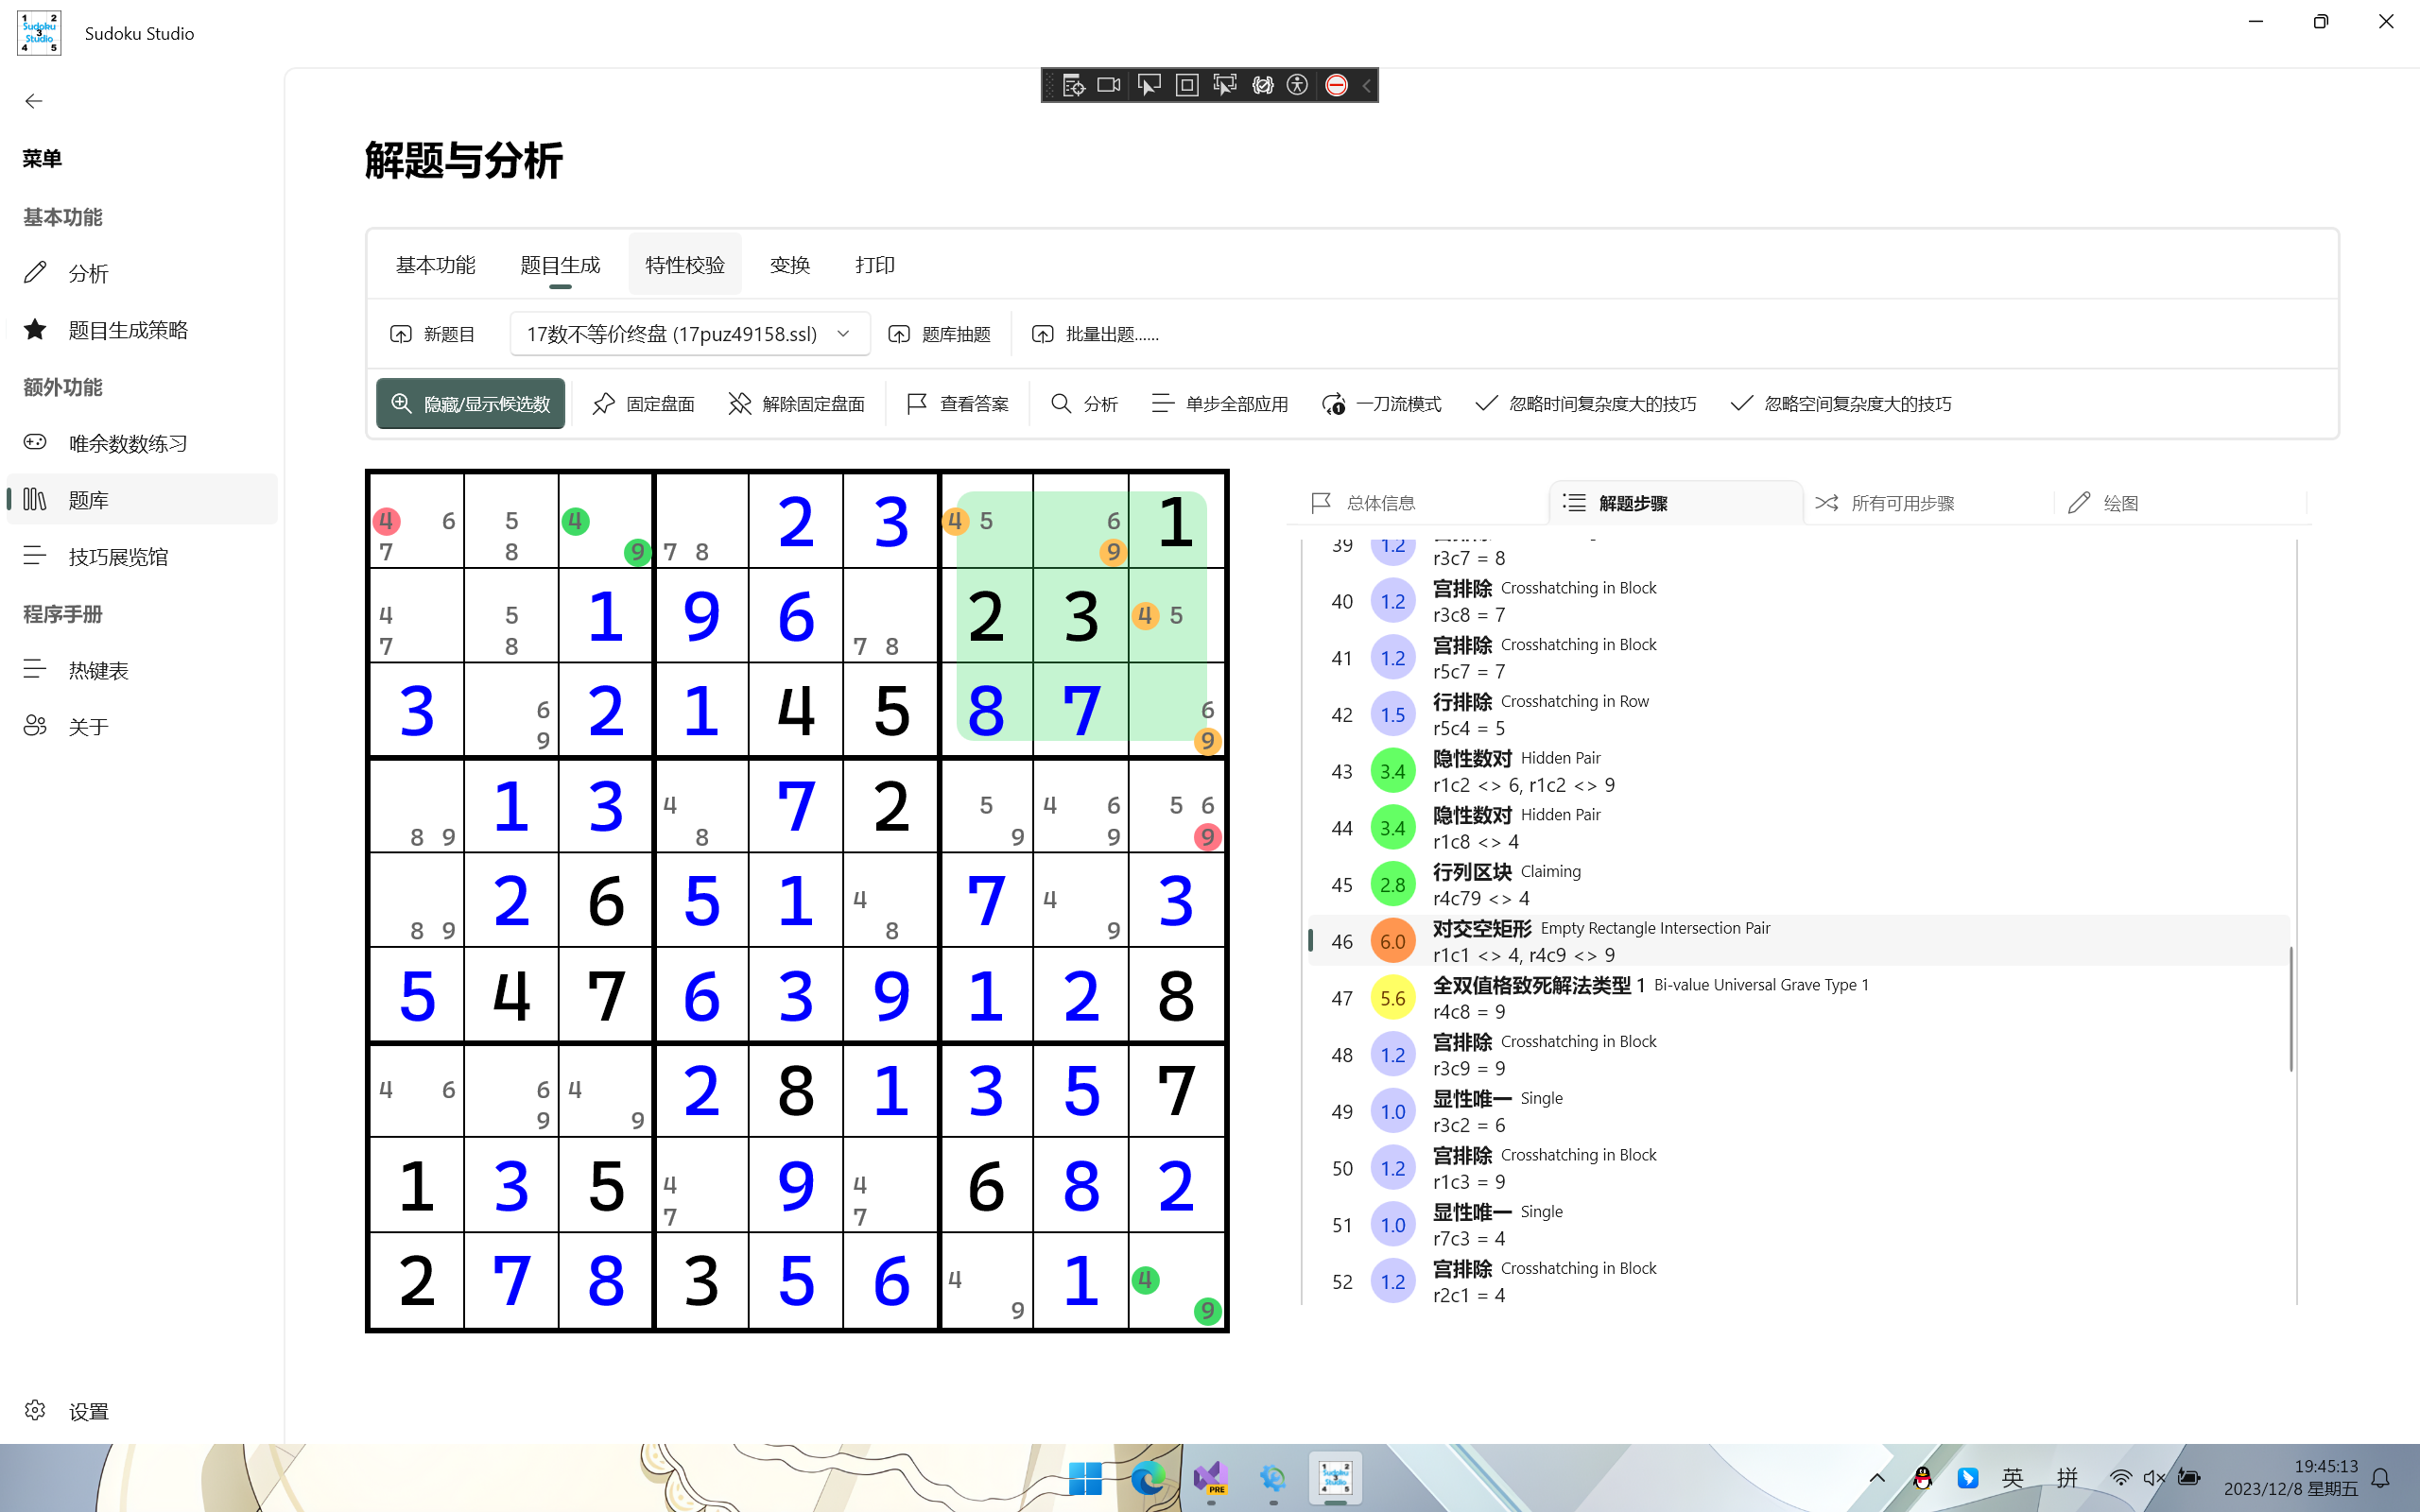Screen dimensions: 2420x1512
Task: Toggle 隐藏/显示候选数 button
Action: tap(471, 404)
